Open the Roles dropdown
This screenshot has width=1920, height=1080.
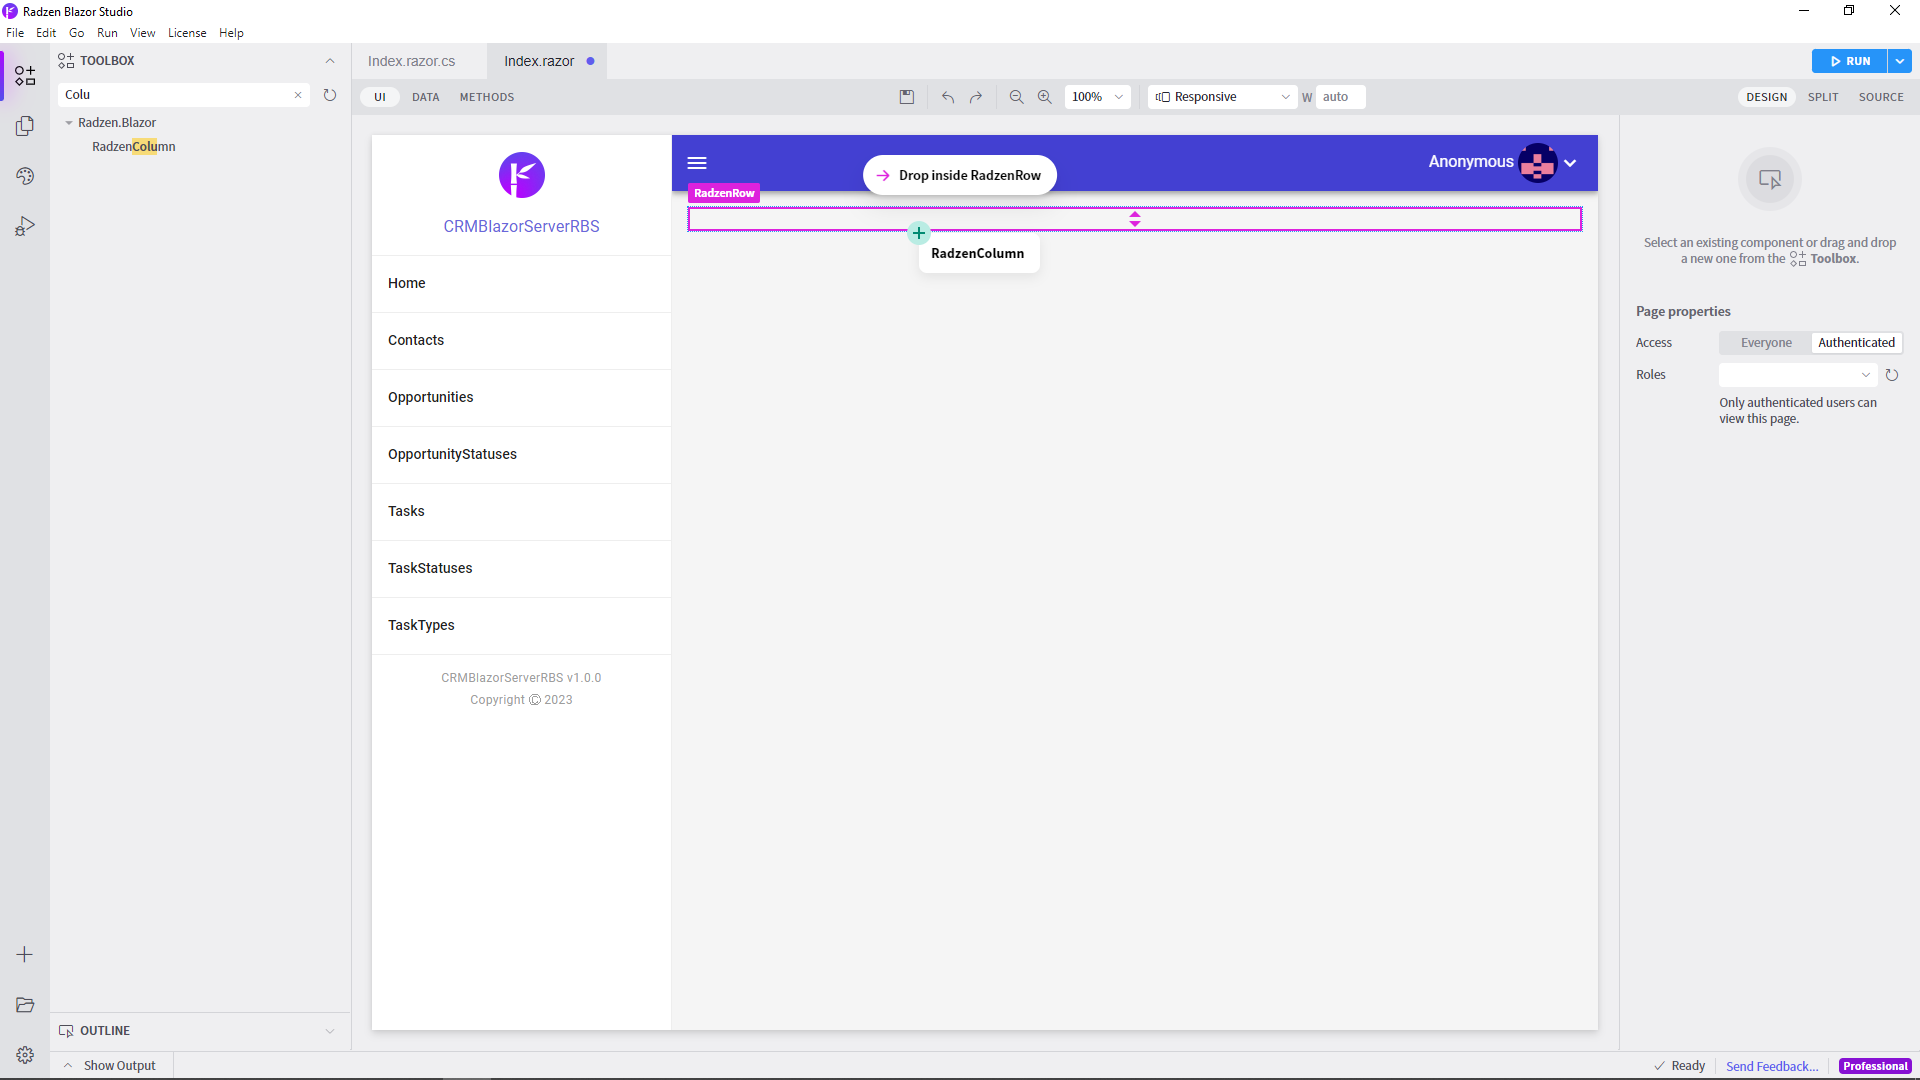(1797, 375)
